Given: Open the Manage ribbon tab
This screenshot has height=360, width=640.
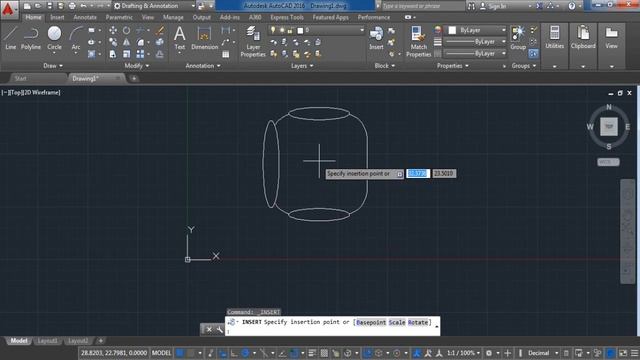Looking at the screenshot, I should [x=173, y=18].
